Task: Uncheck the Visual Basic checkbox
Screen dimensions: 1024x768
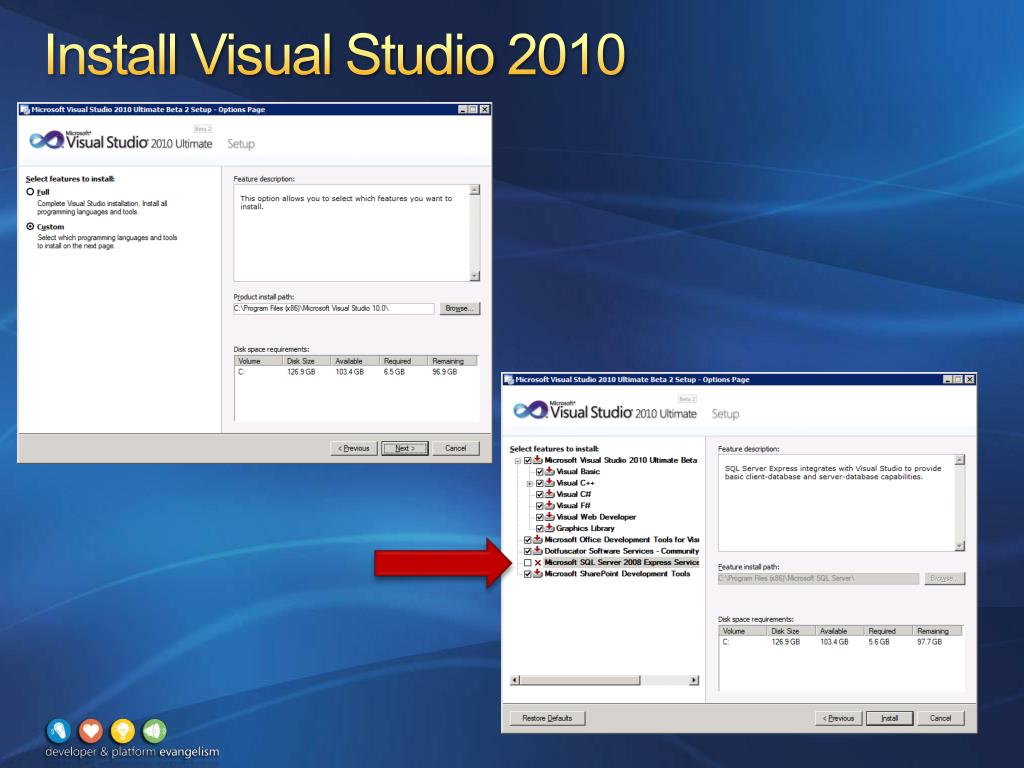Action: pyautogui.click(x=539, y=472)
